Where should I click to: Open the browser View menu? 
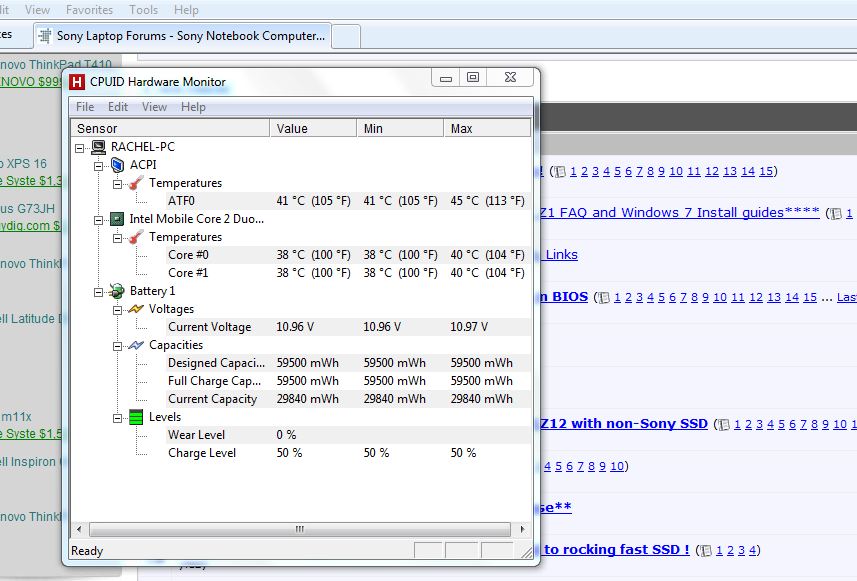(x=38, y=10)
